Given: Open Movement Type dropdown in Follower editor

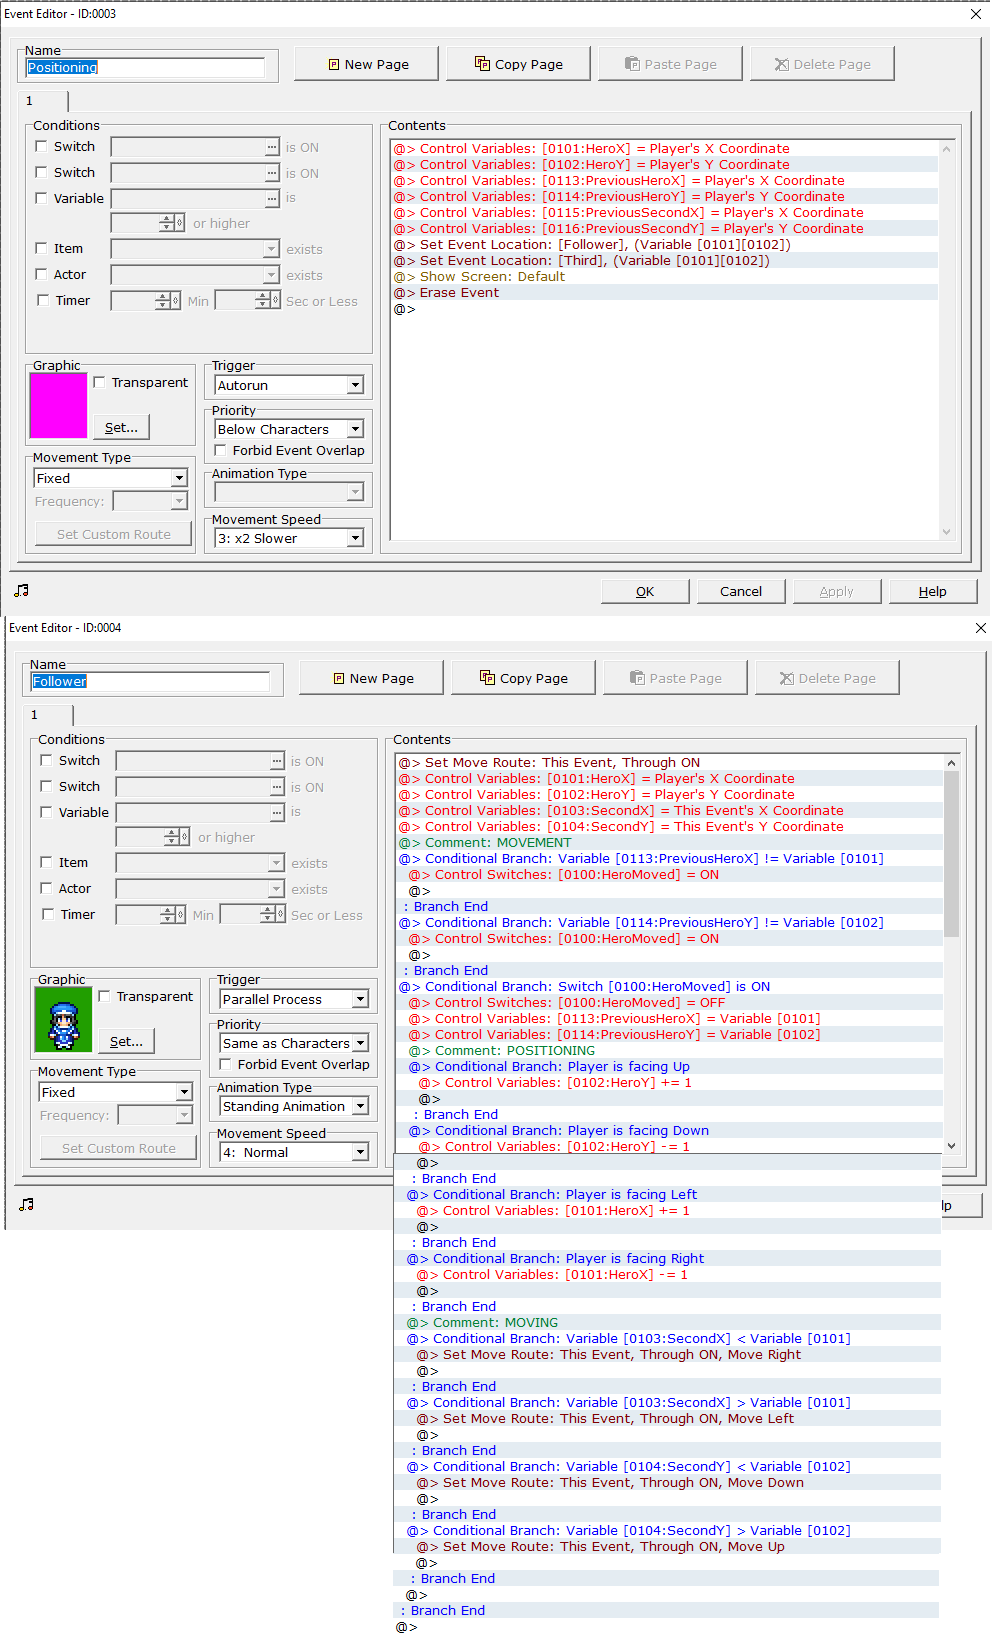Looking at the screenshot, I should (115, 1092).
